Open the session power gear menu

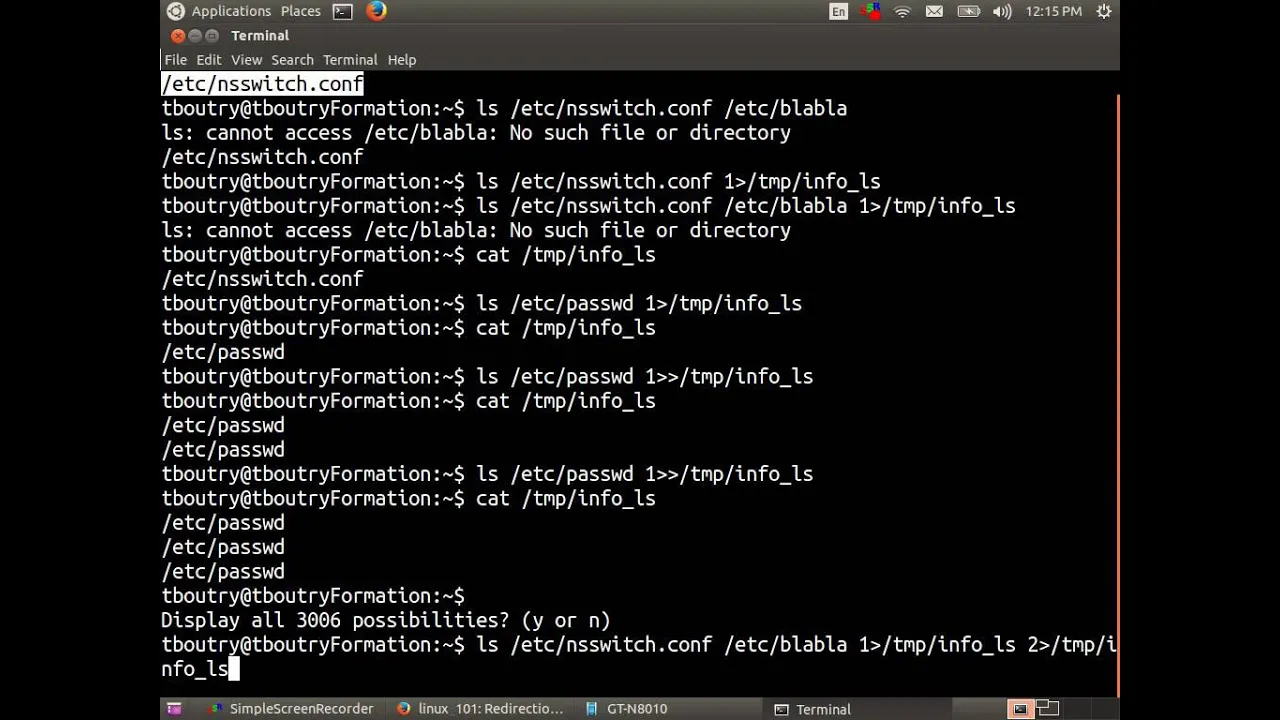[1104, 11]
